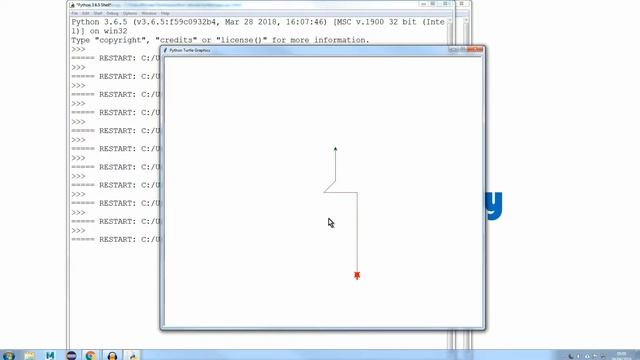
Task: Open the blue M app in taskbar
Action: [50, 356]
